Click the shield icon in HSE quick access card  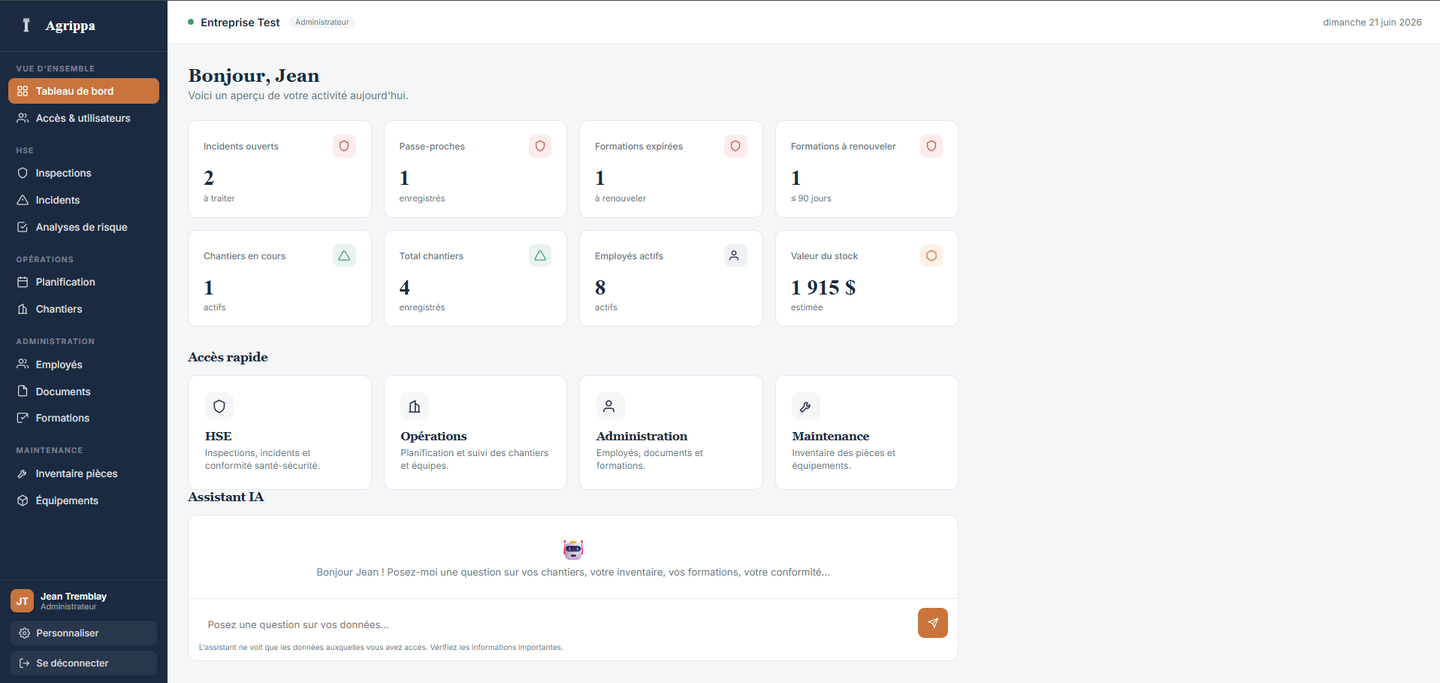tap(219, 406)
